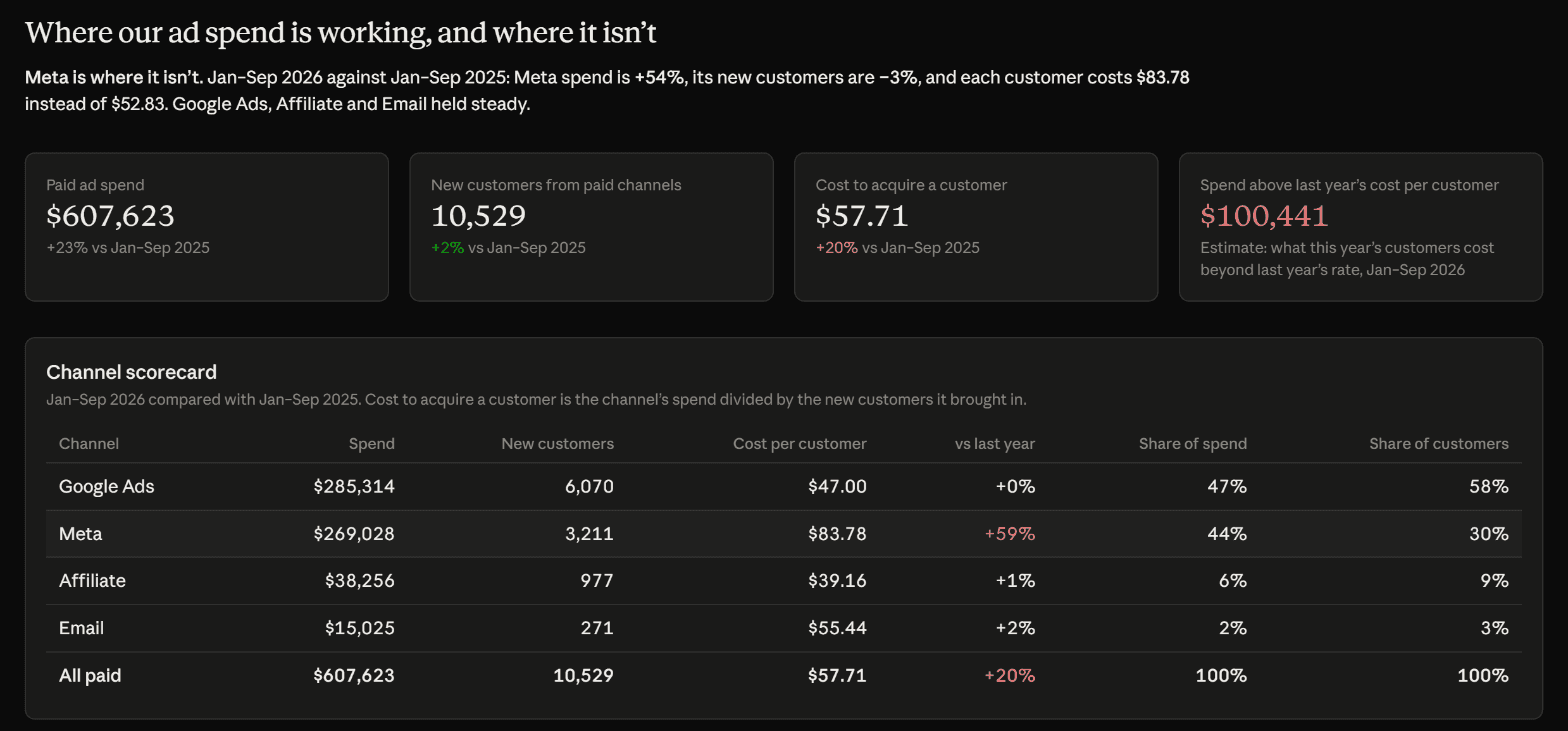The height and width of the screenshot is (731, 1568).
Task: Click "Spend above last year's cost per customer" label
Action: pos(1349,185)
